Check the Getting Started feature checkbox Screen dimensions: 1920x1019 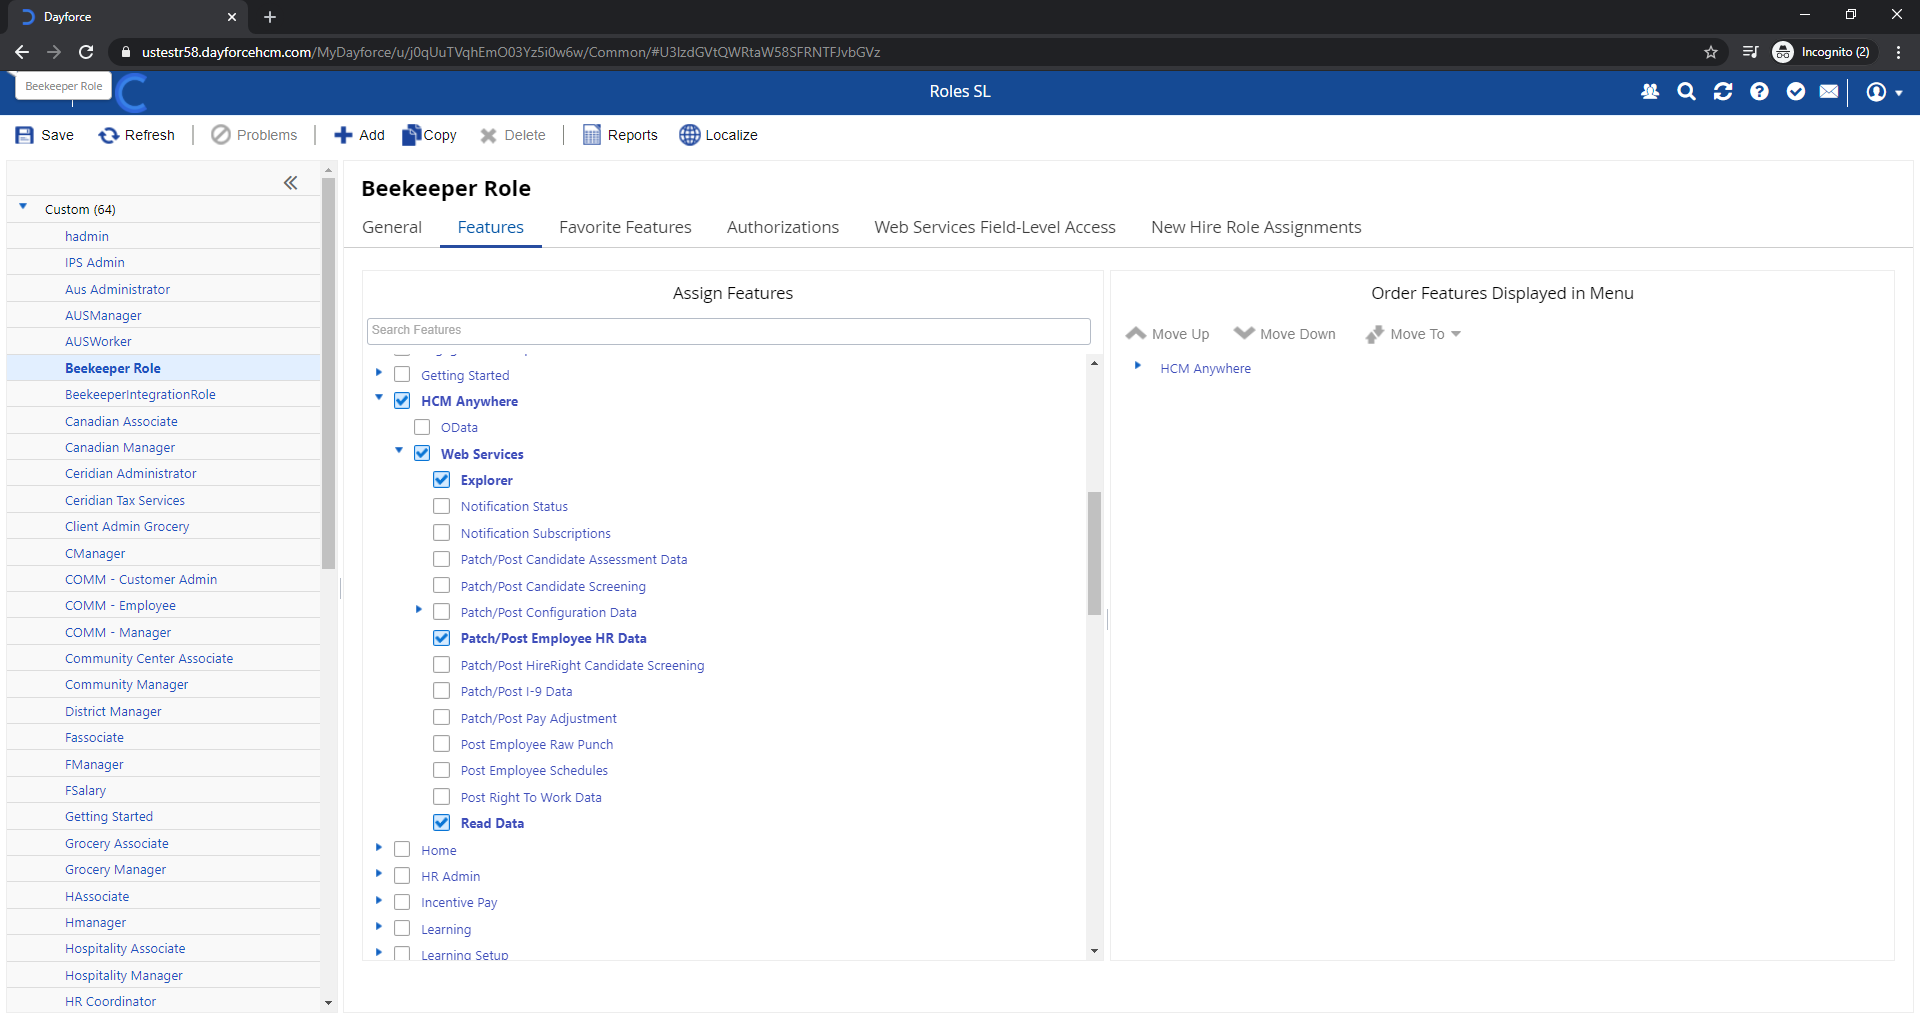402,375
